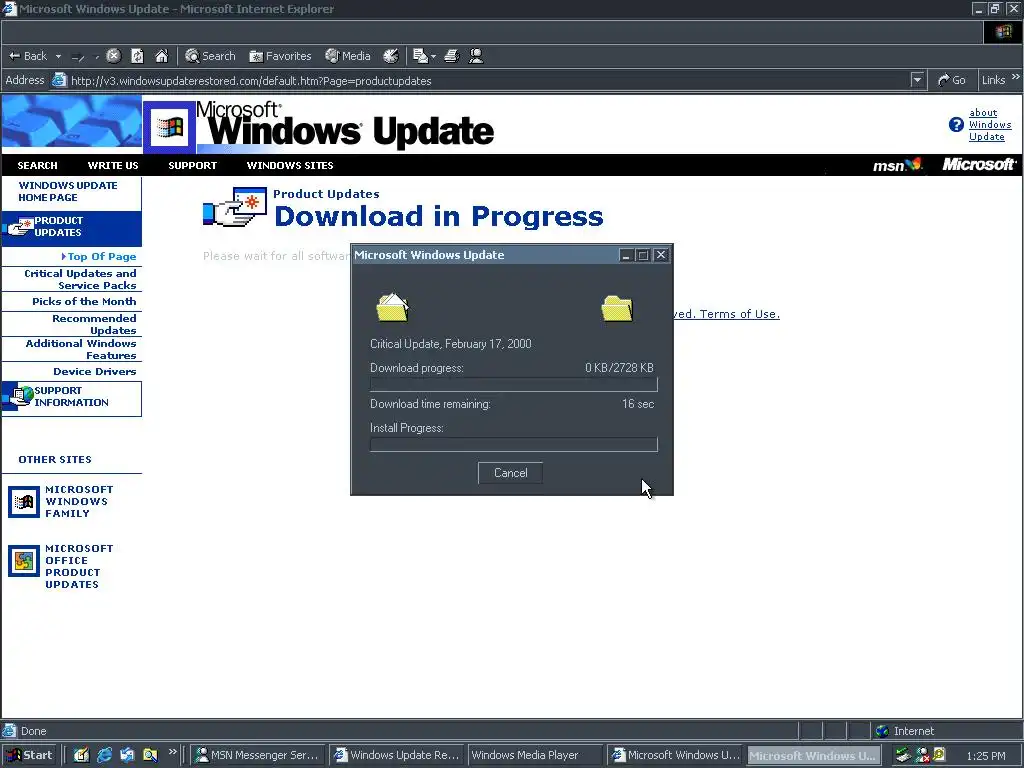Click the address bar URL field

pyautogui.click(x=483, y=81)
